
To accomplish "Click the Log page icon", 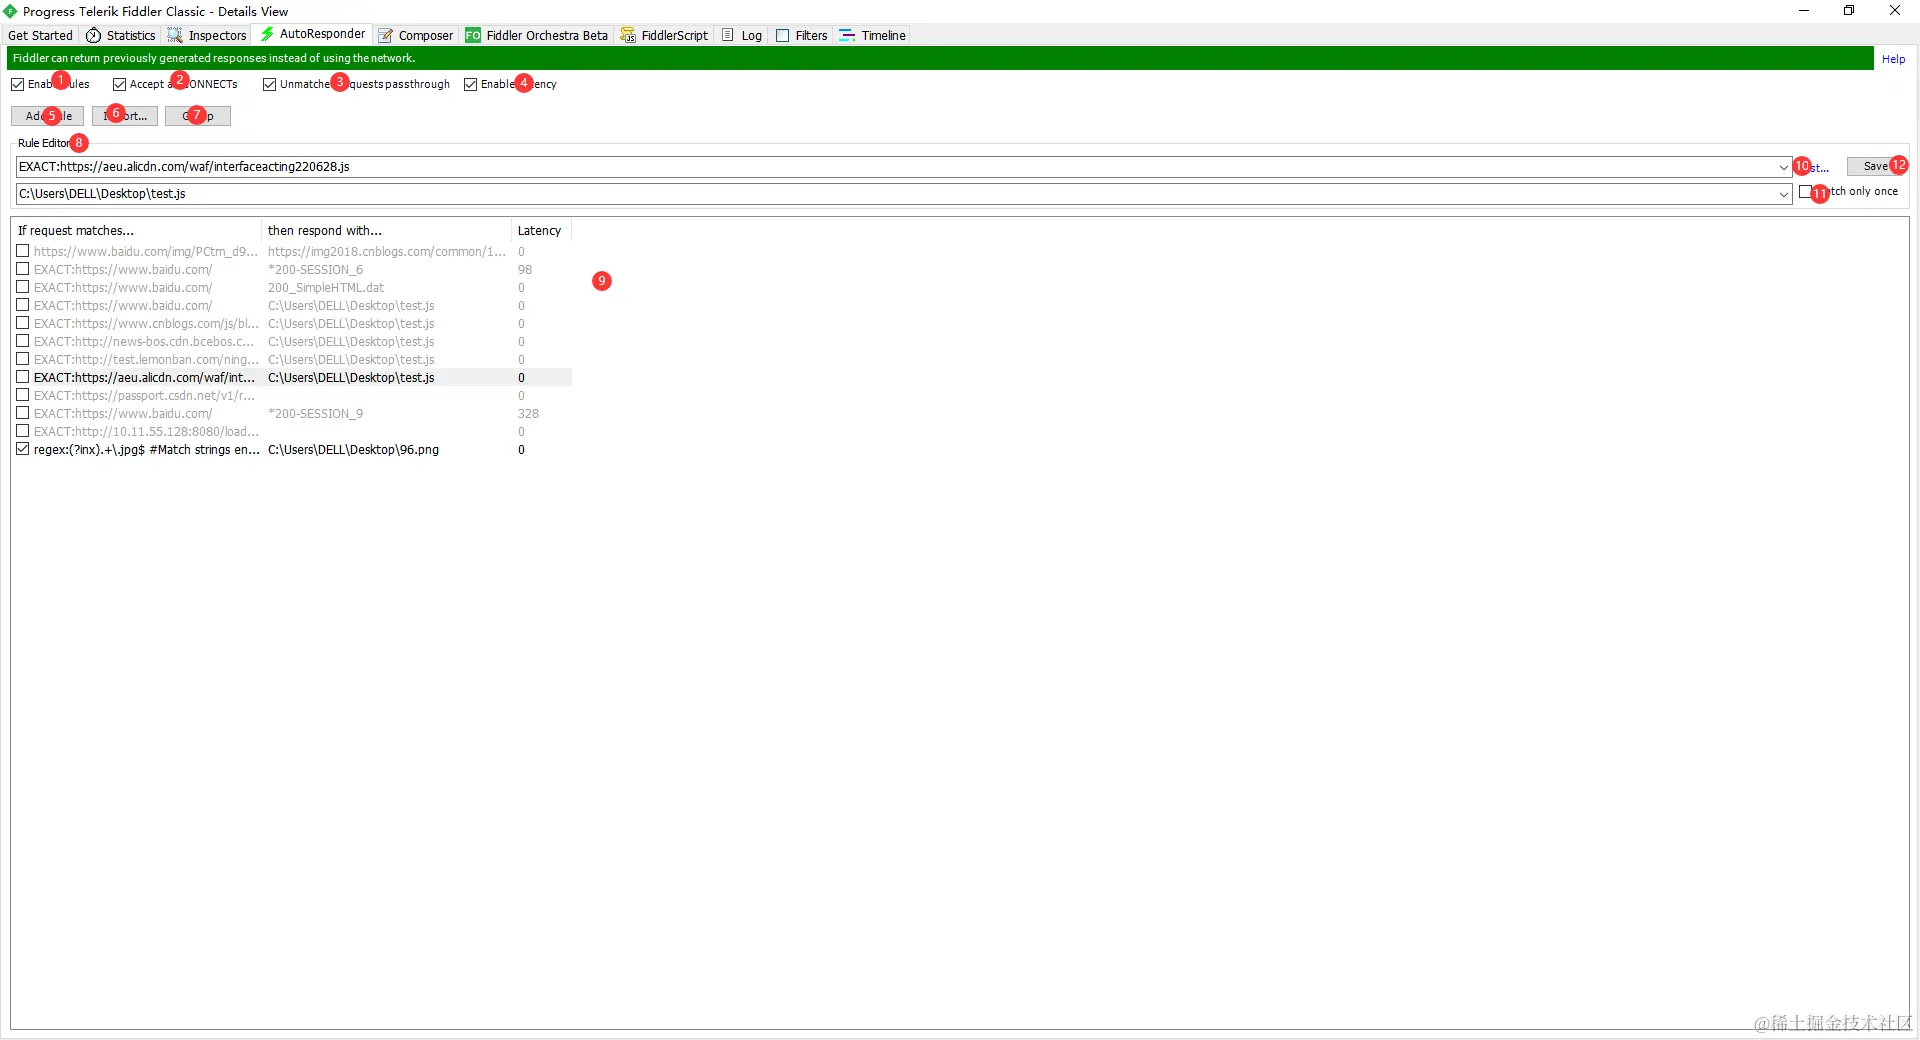I will point(728,35).
